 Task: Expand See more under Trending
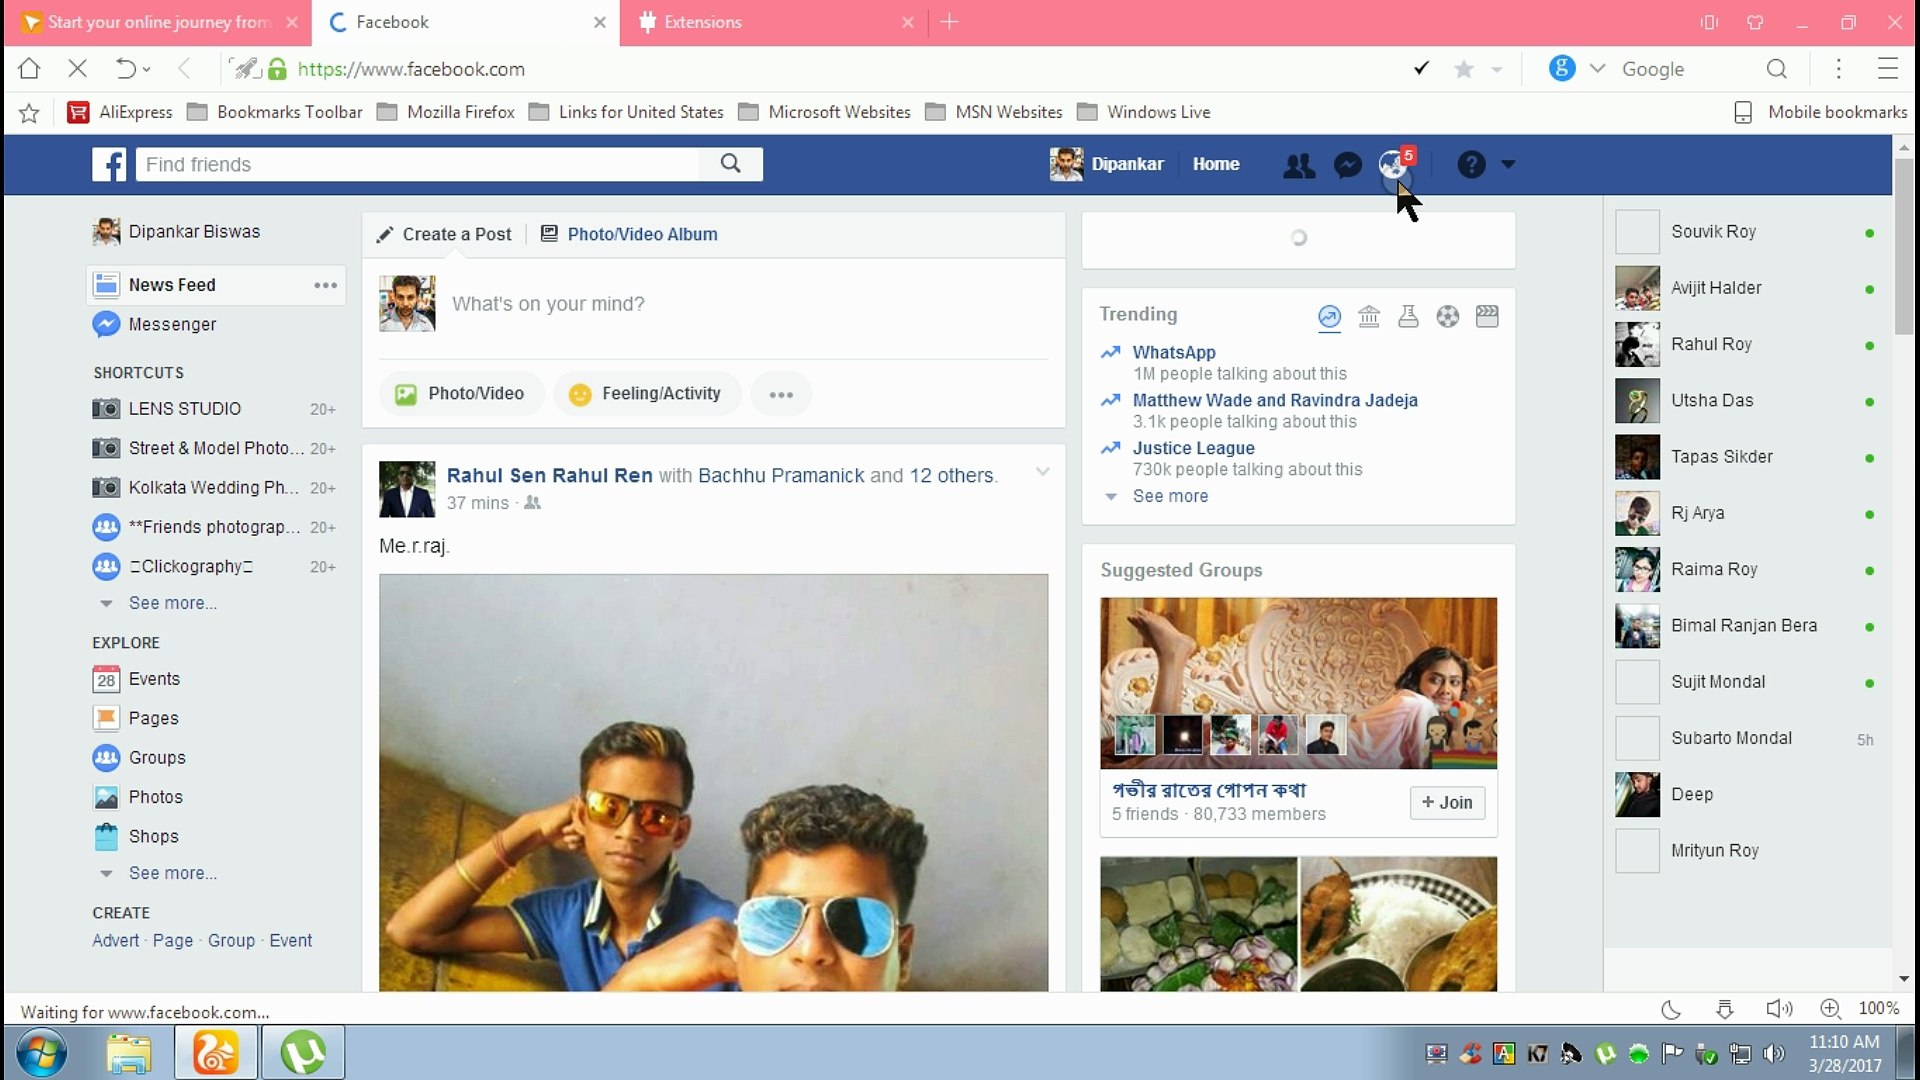coord(1170,496)
